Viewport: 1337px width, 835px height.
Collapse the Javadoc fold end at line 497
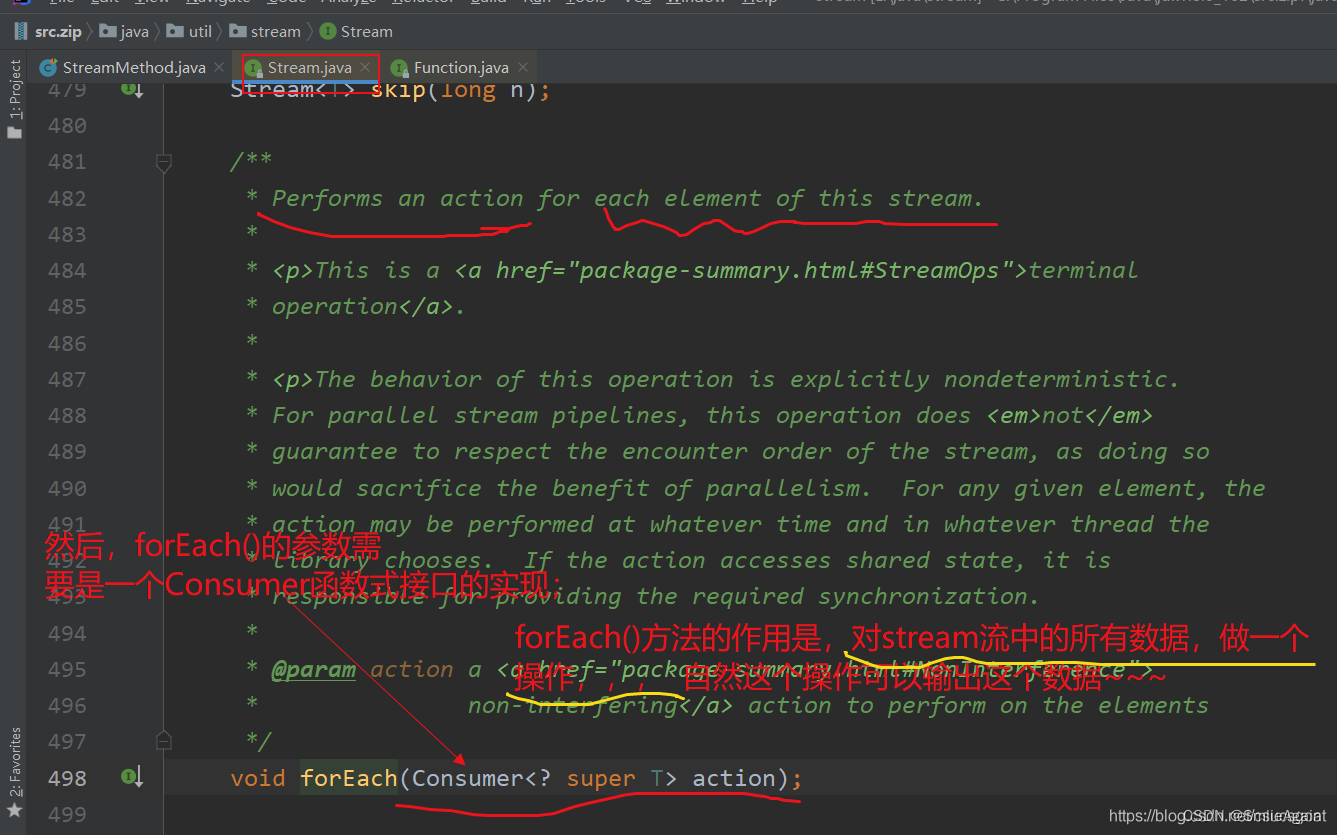(164, 741)
